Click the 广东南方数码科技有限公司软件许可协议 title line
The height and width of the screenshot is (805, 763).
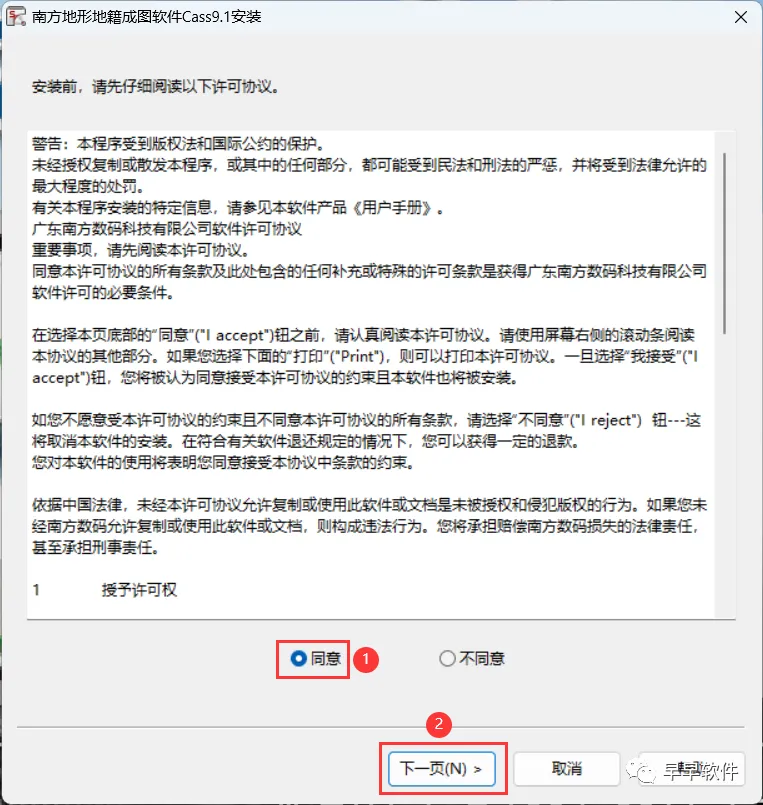click(167, 229)
